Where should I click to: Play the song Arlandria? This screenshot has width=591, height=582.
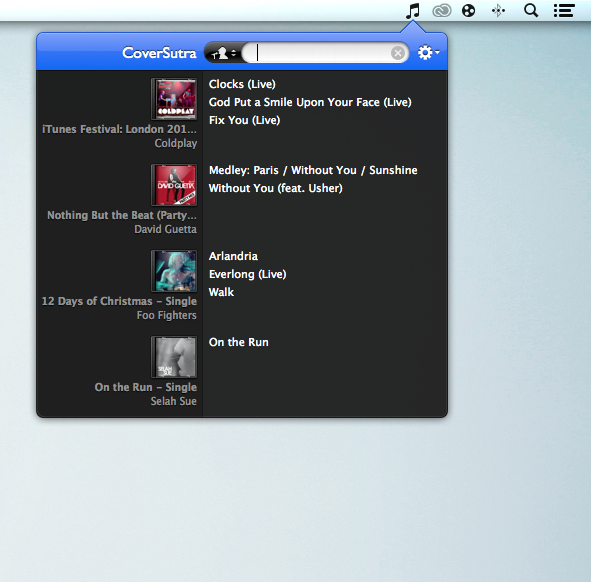(x=233, y=256)
